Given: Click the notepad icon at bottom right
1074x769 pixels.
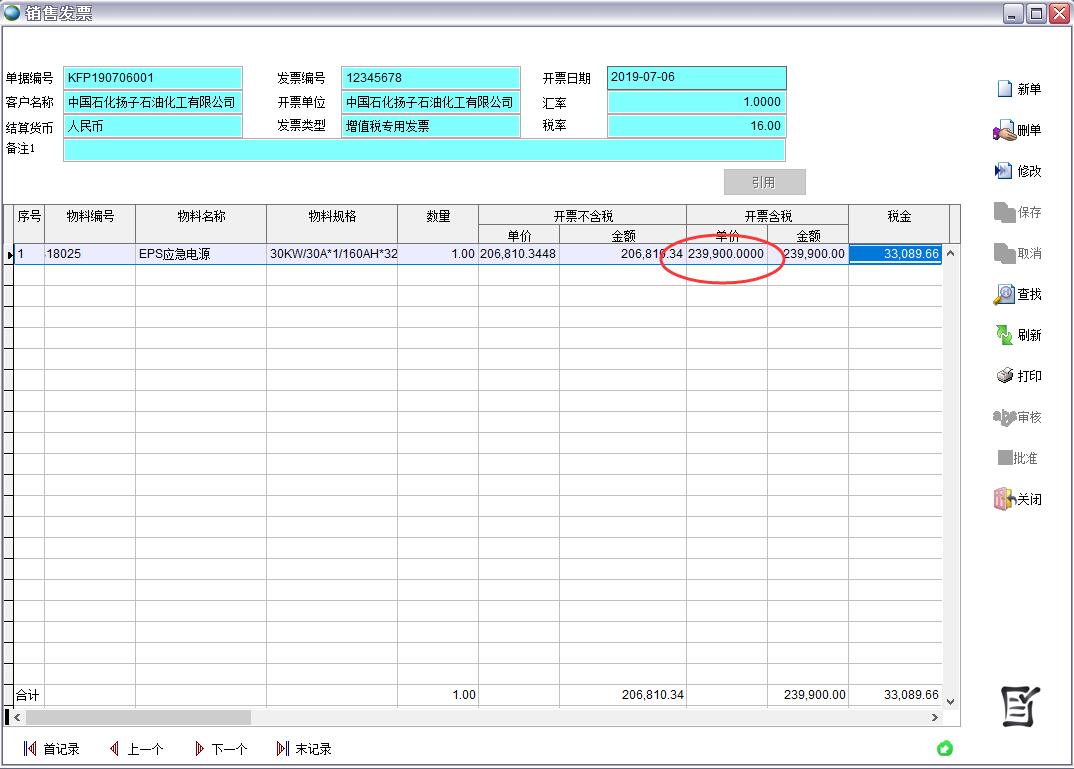Looking at the screenshot, I should click(1020, 706).
